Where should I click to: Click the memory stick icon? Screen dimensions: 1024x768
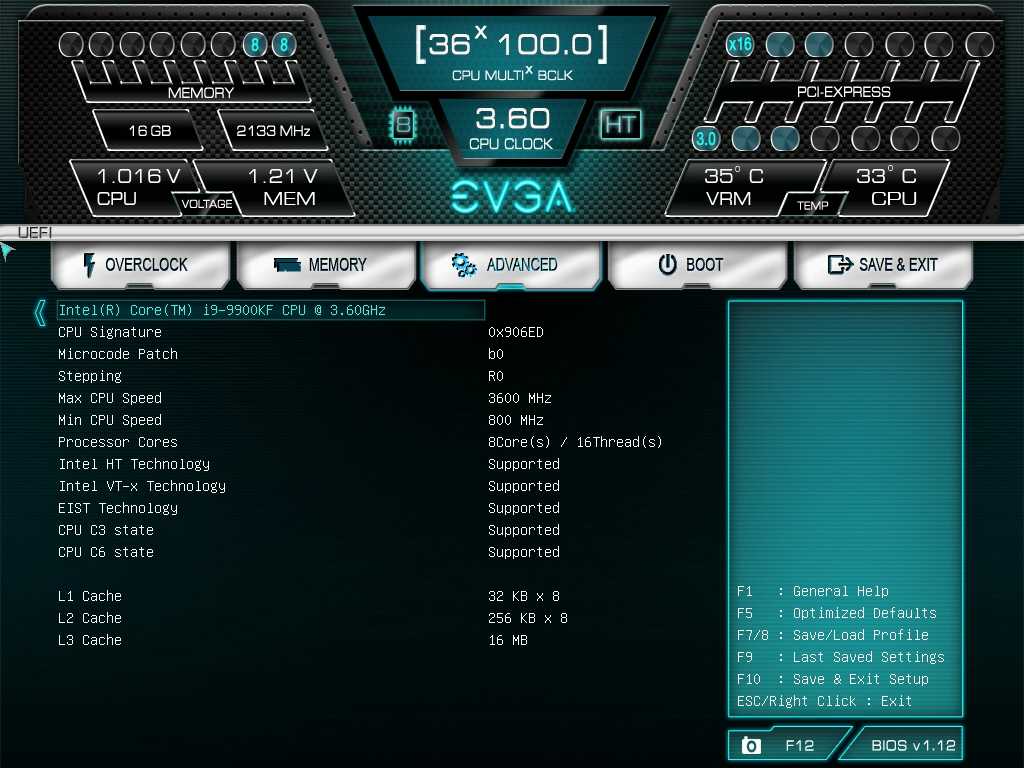287,265
